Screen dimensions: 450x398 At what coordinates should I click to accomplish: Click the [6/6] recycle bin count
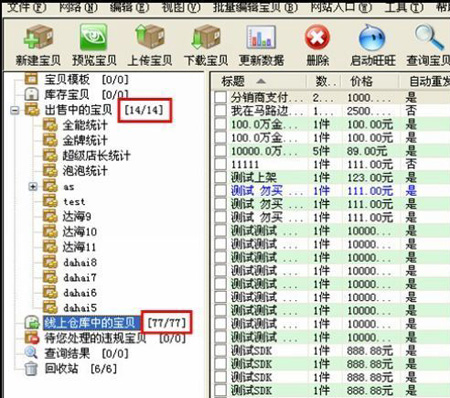tap(104, 369)
